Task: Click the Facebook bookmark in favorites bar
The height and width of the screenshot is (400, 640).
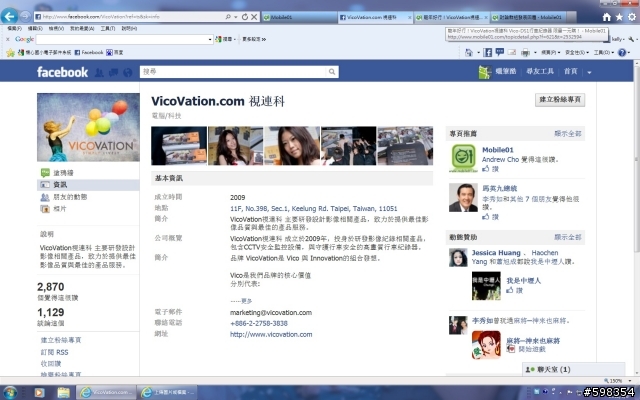Action: [x=89, y=52]
